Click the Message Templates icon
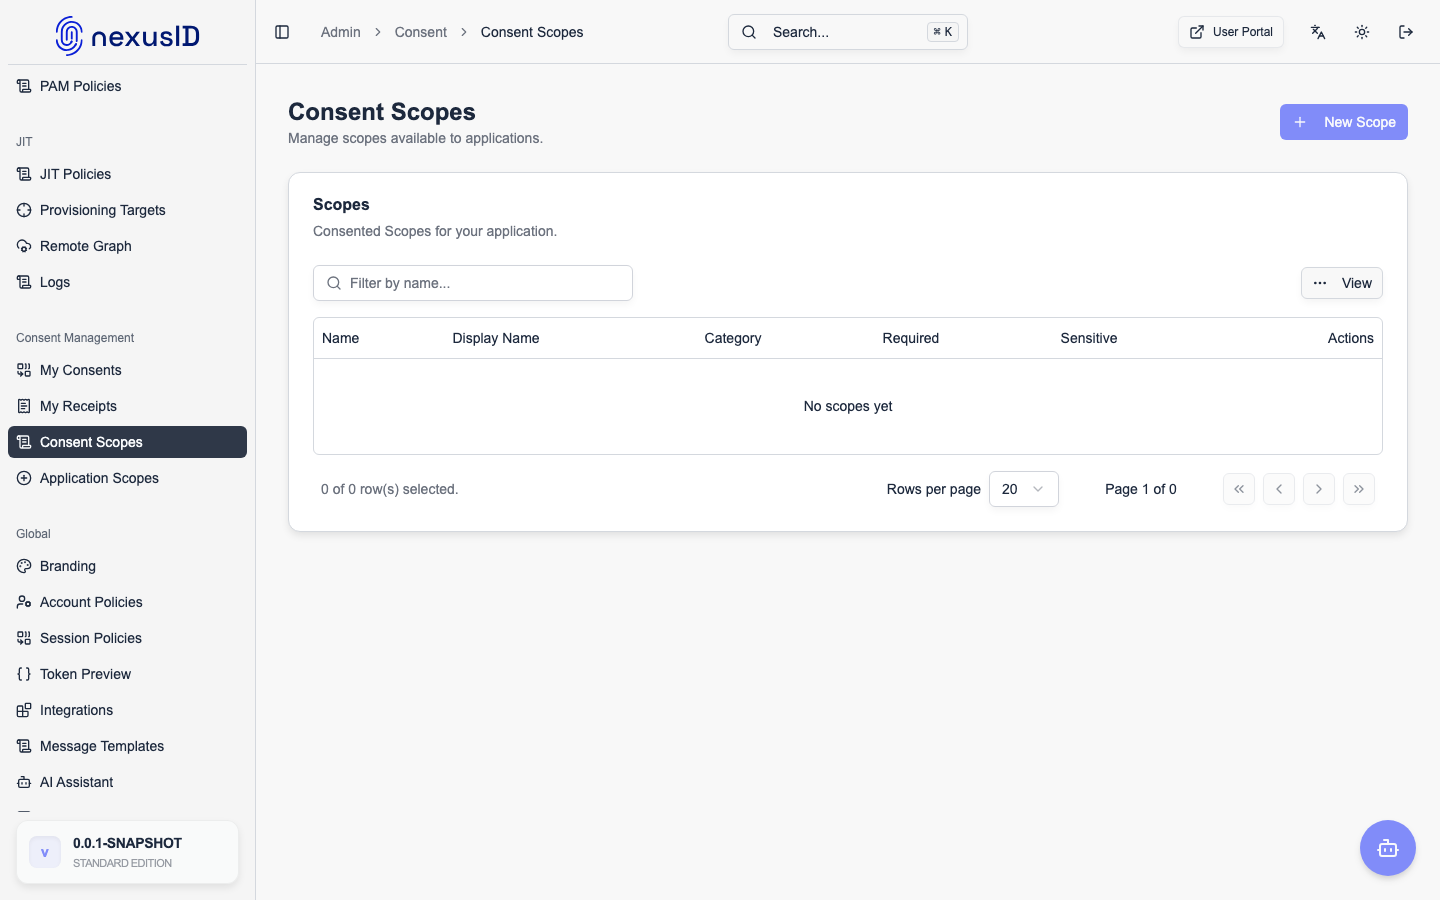 coord(24,746)
